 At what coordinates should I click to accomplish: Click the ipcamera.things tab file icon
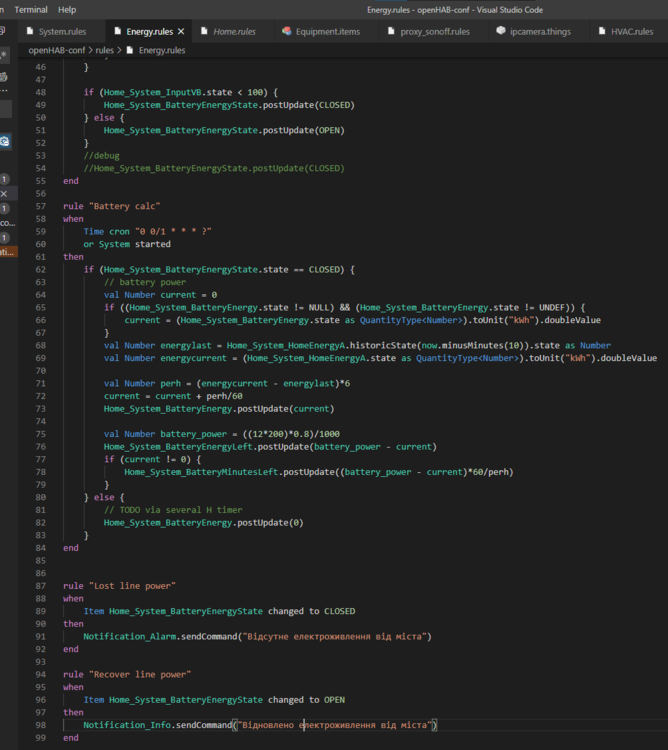click(x=500, y=31)
